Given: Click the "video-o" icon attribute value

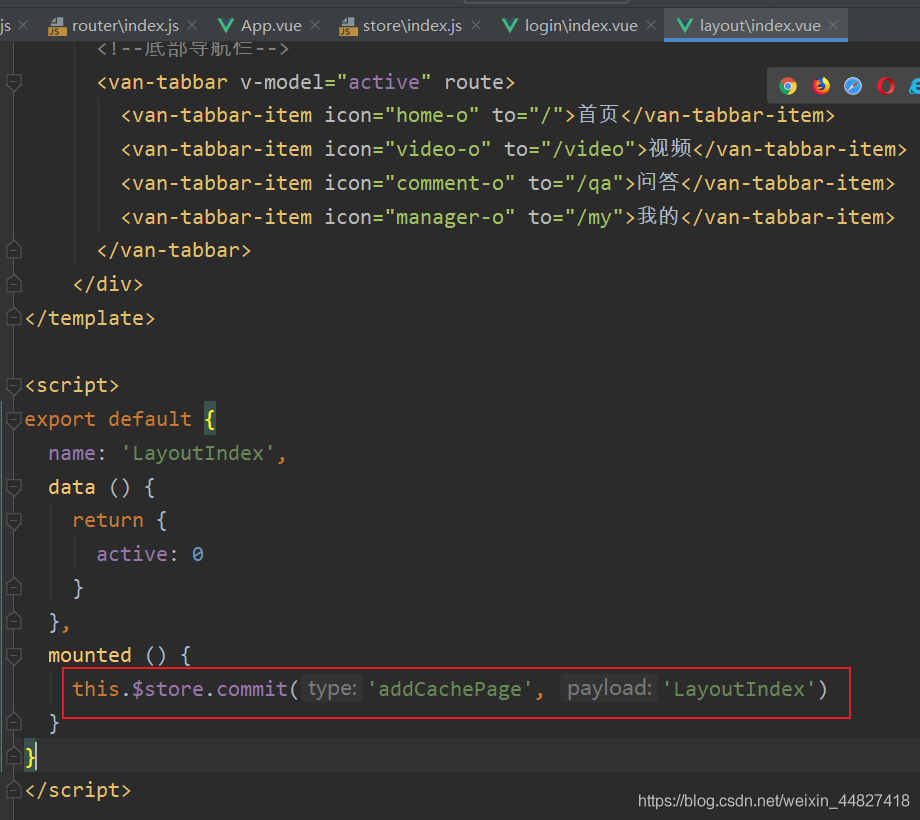Looking at the screenshot, I should click(x=438, y=150).
